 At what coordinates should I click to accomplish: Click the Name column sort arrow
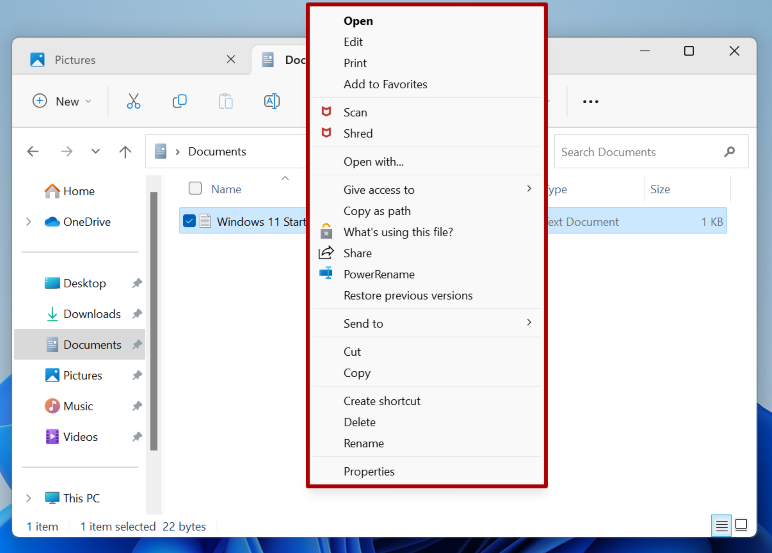pyautogui.click(x=285, y=178)
